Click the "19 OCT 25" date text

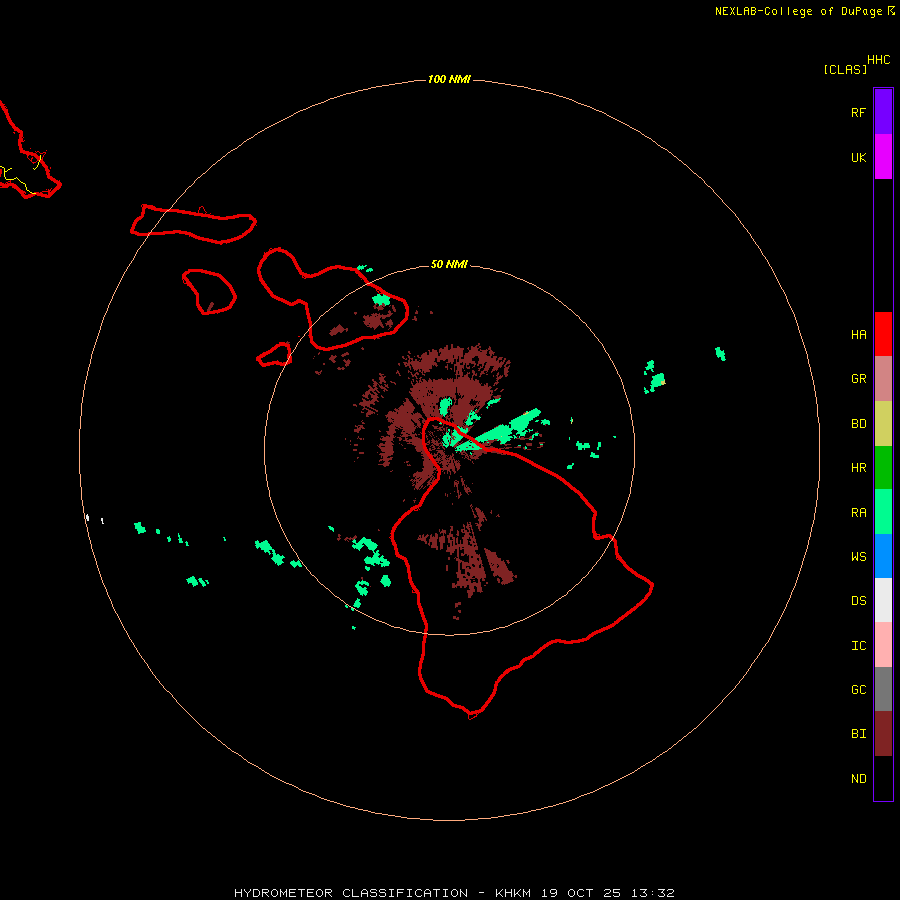coord(581,893)
